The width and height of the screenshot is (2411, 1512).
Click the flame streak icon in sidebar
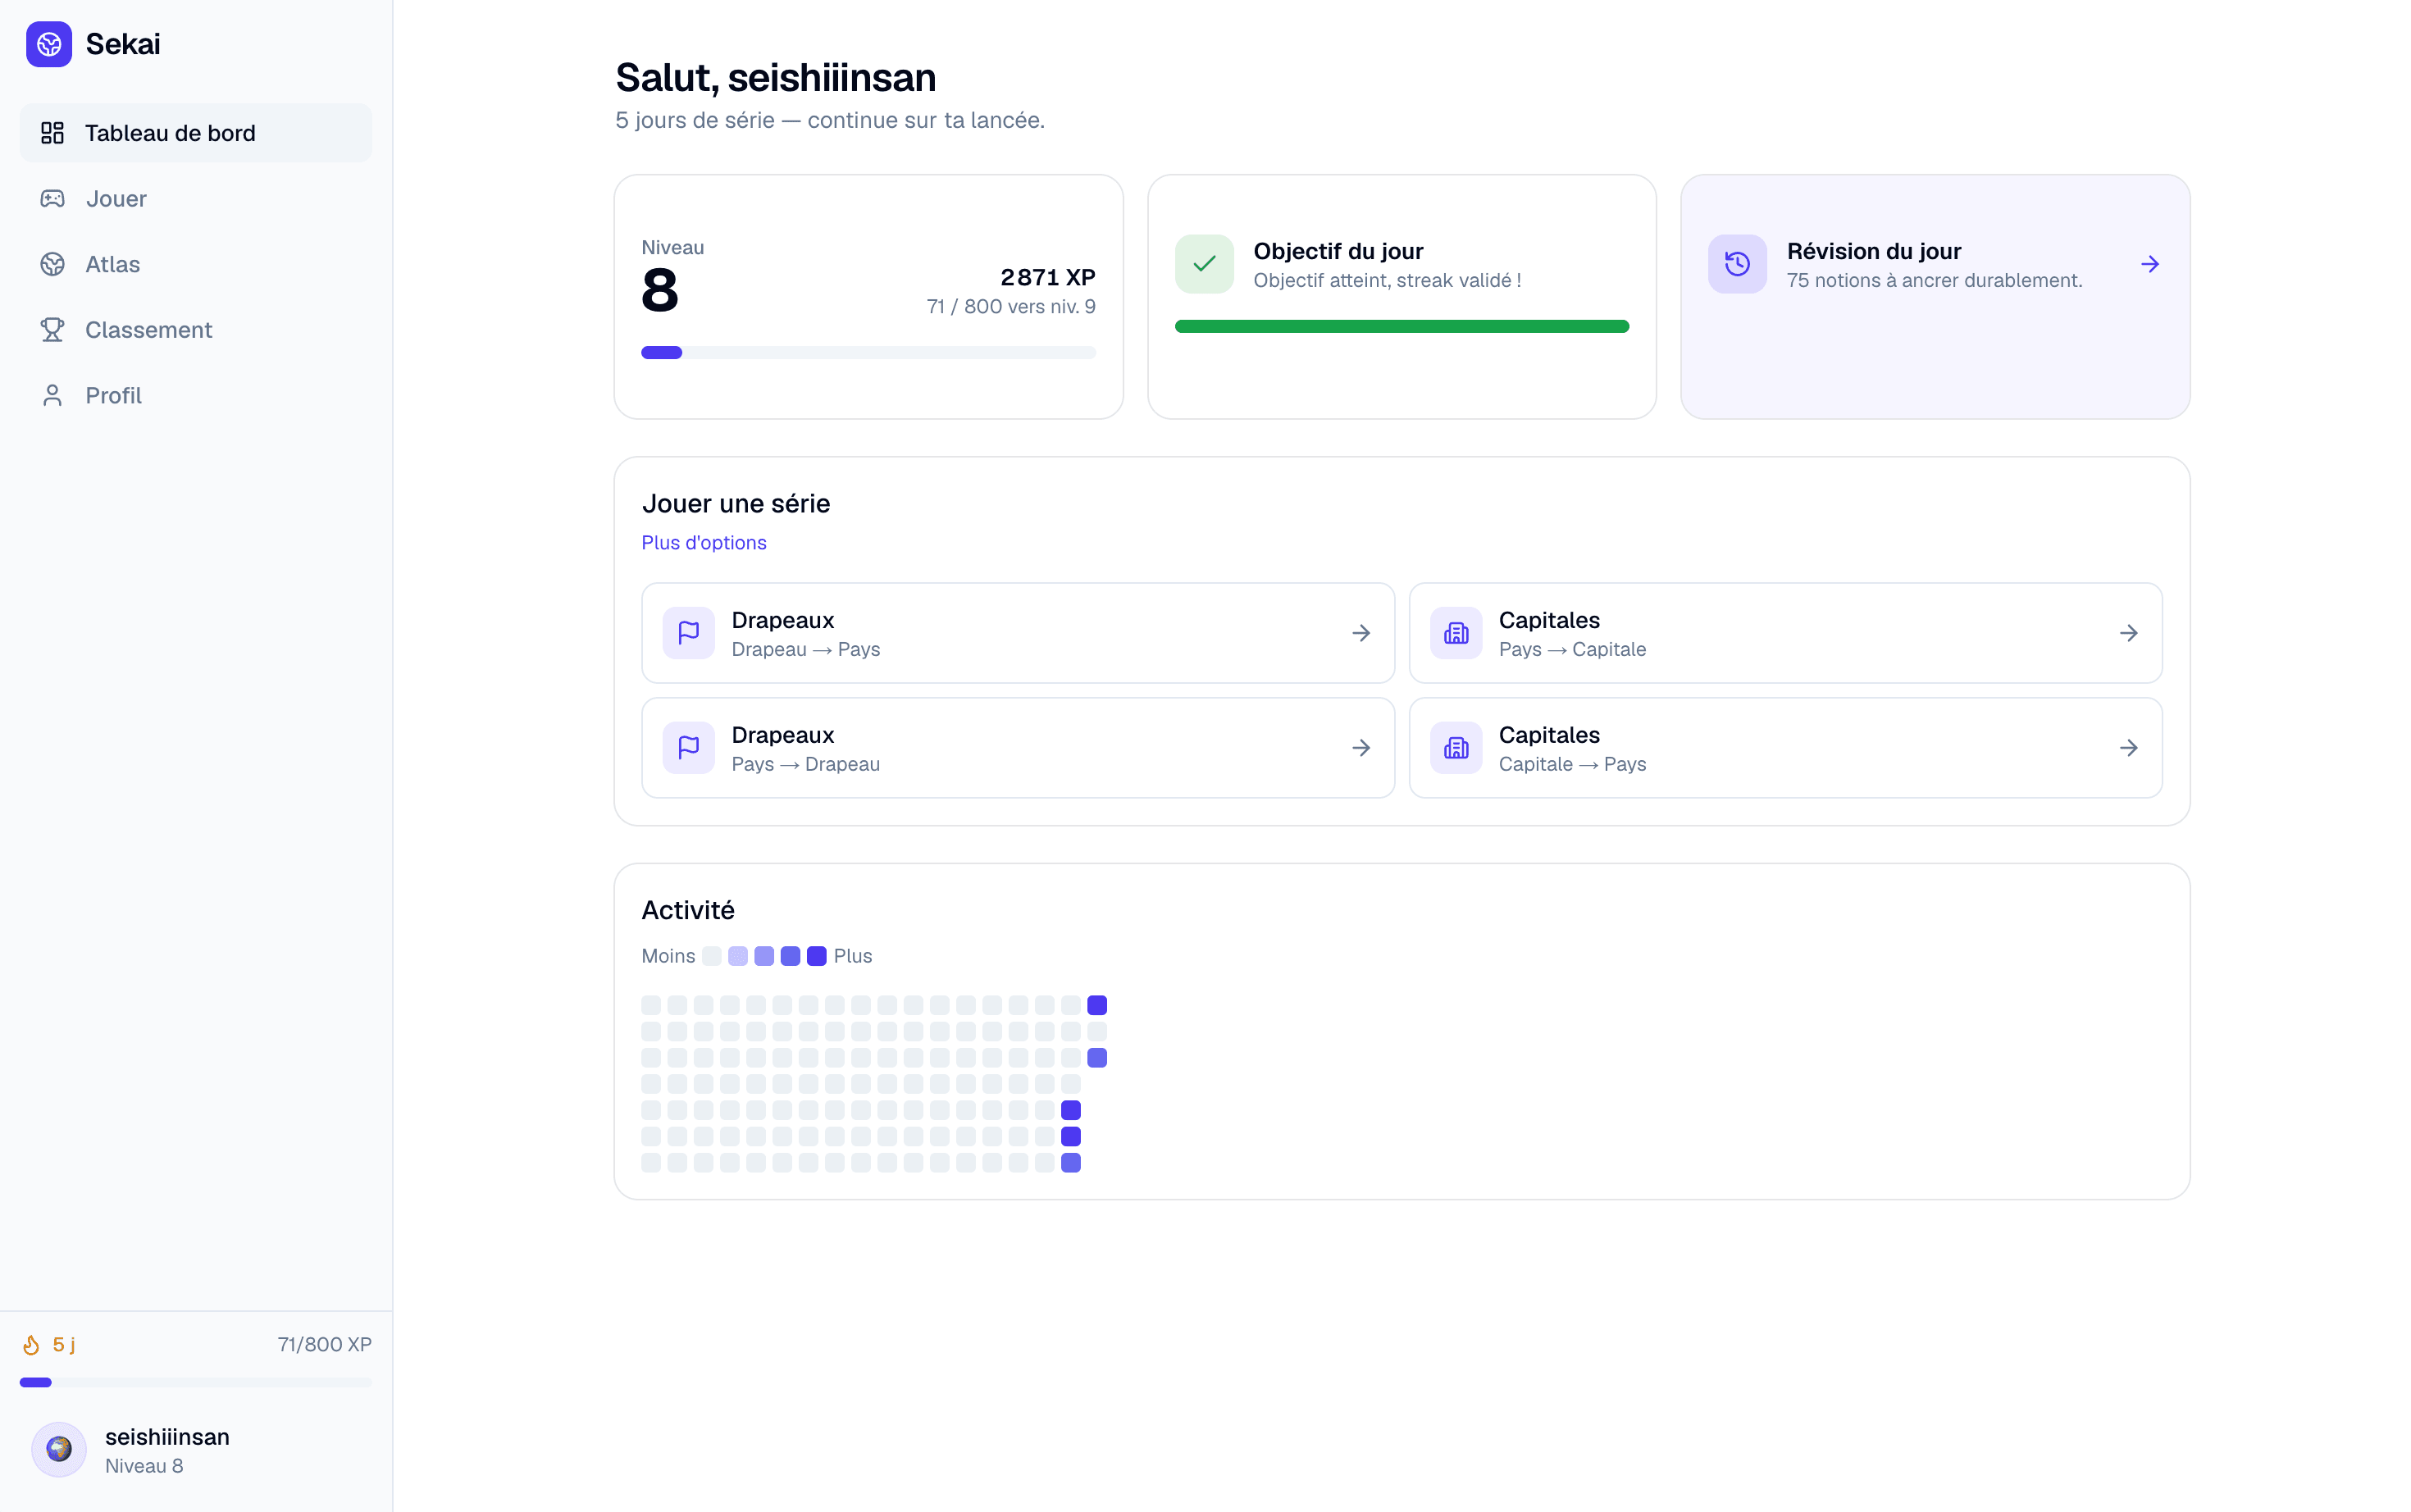tap(32, 1345)
